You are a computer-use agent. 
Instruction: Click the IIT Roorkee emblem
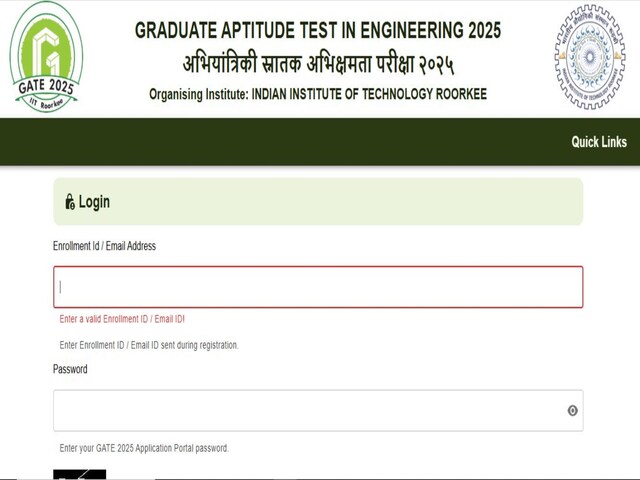click(x=589, y=56)
